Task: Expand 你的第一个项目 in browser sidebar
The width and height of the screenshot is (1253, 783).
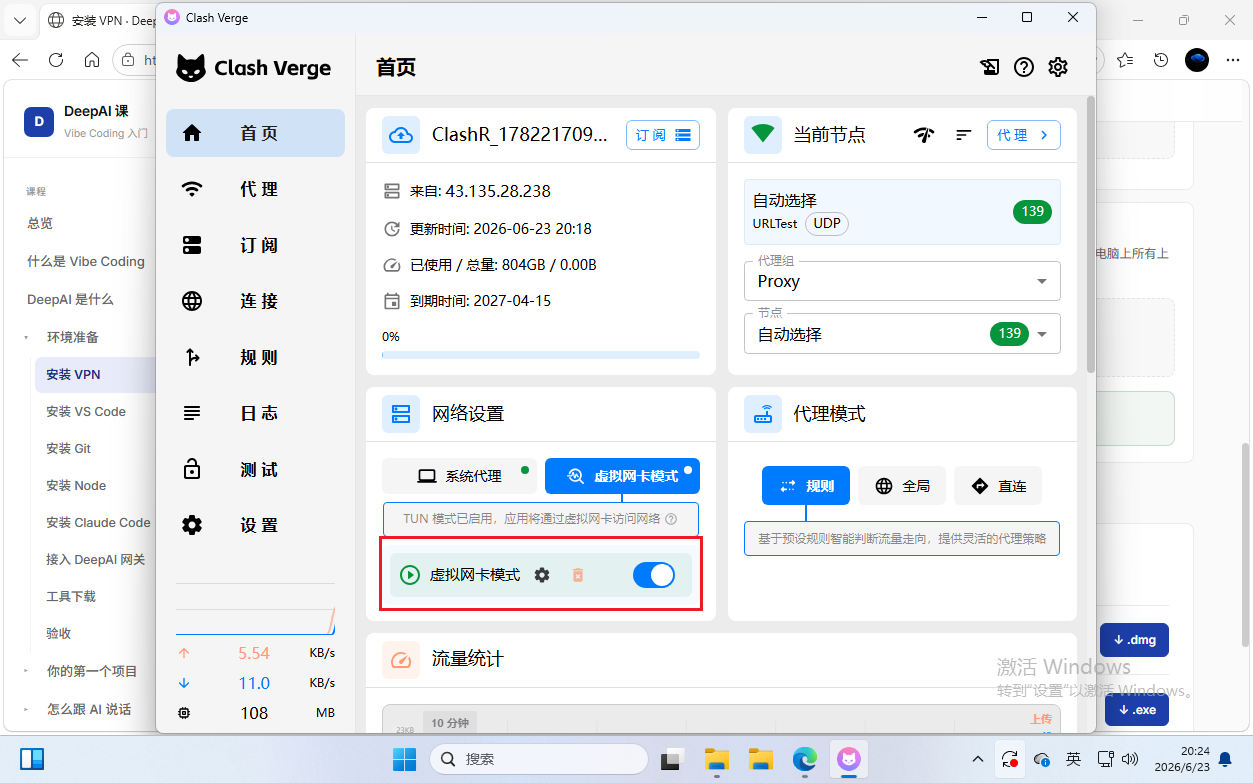Action: click(x=27, y=671)
